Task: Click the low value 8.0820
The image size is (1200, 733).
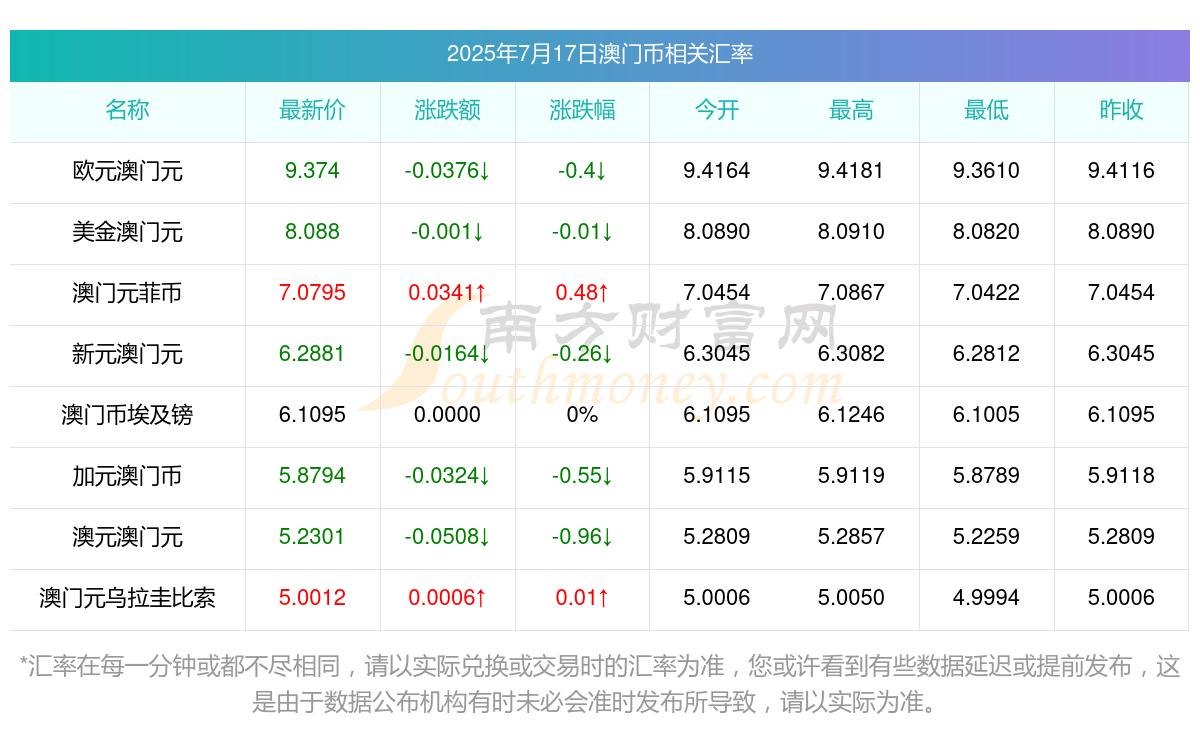Action: [x=987, y=232]
